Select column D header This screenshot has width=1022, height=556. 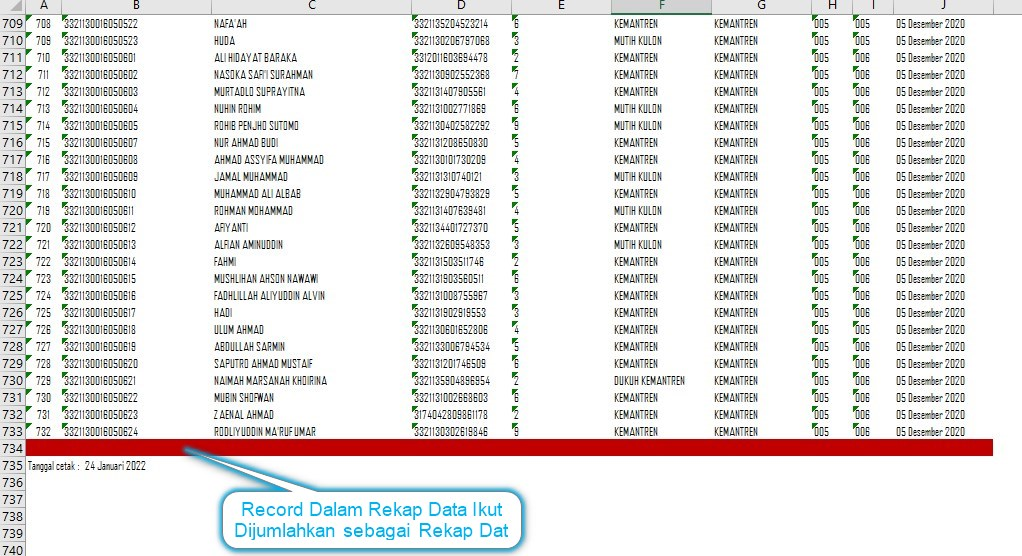(461, 7)
